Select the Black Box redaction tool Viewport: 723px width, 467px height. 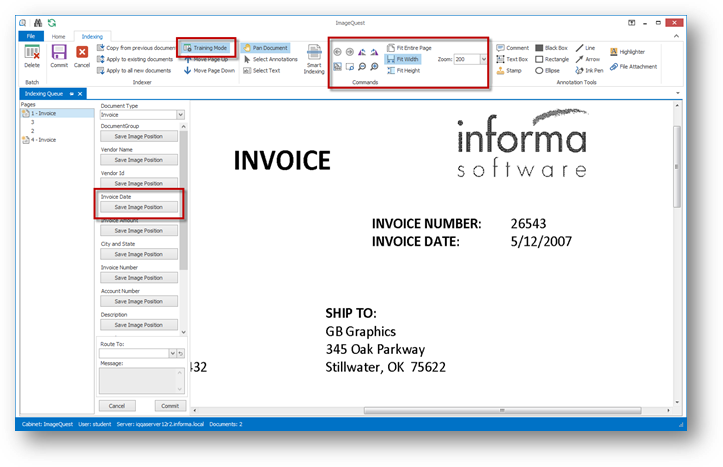(x=551, y=48)
